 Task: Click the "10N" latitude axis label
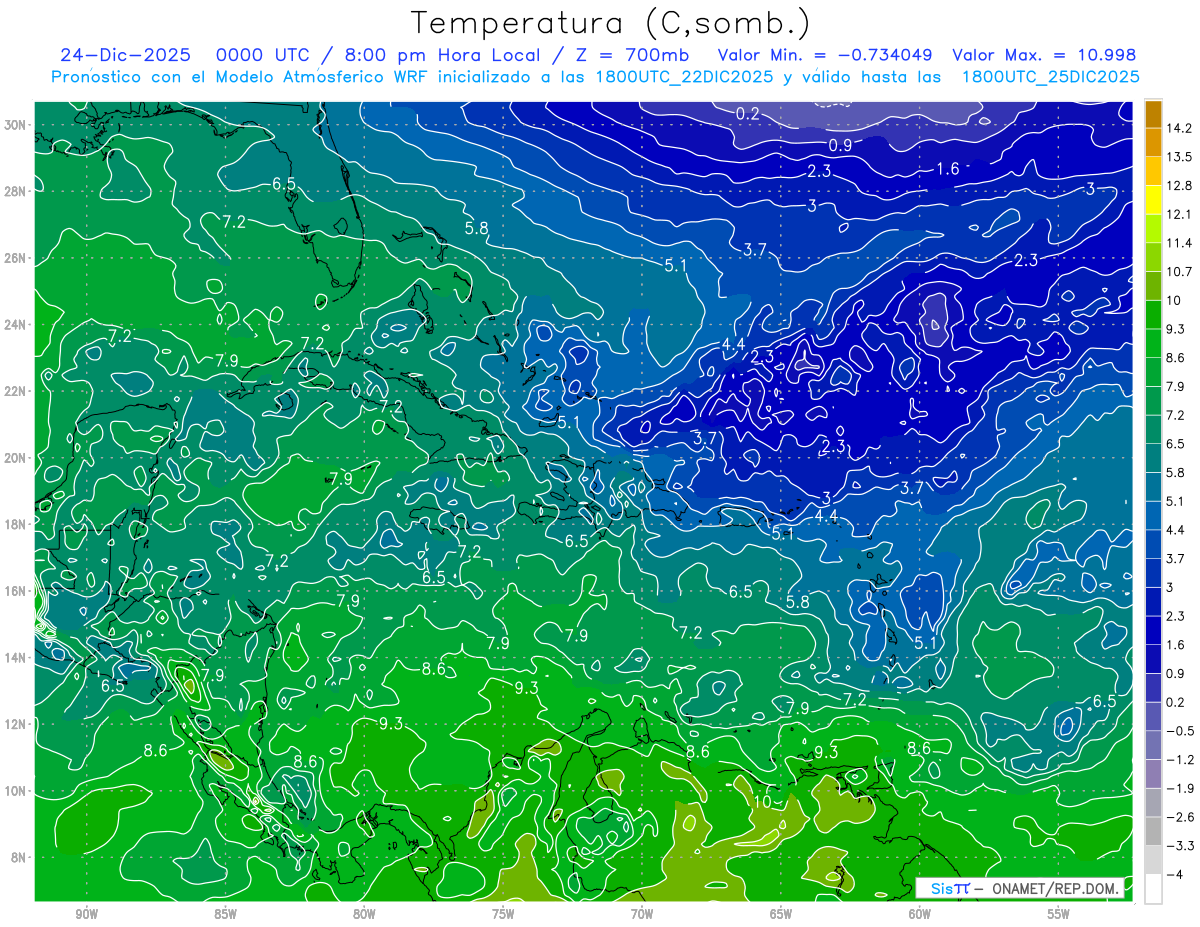(x=17, y=791)
